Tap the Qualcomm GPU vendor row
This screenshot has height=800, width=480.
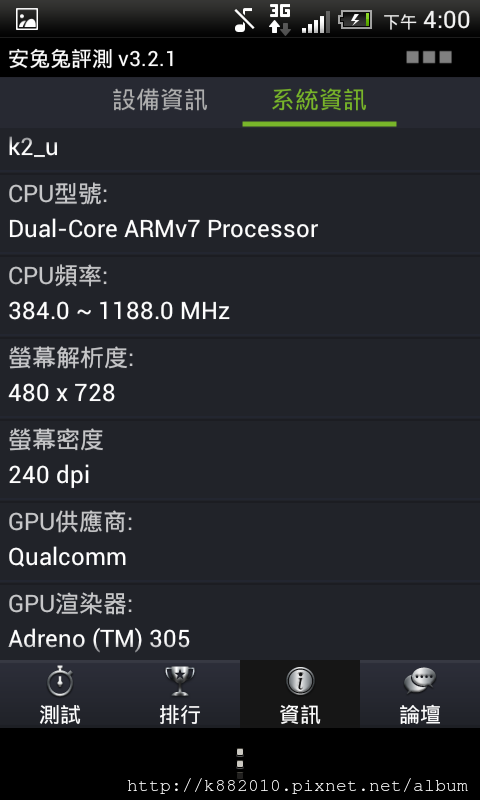240,543
